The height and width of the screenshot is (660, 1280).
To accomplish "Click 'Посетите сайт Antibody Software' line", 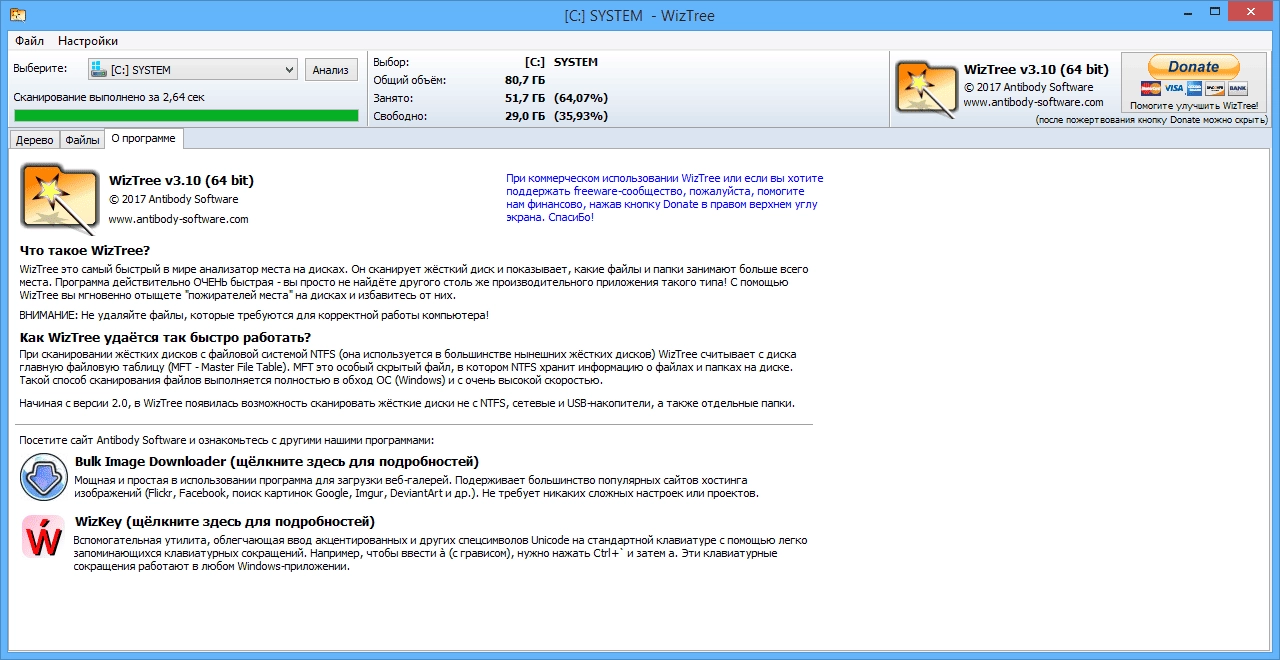I will tap(227, 440).
